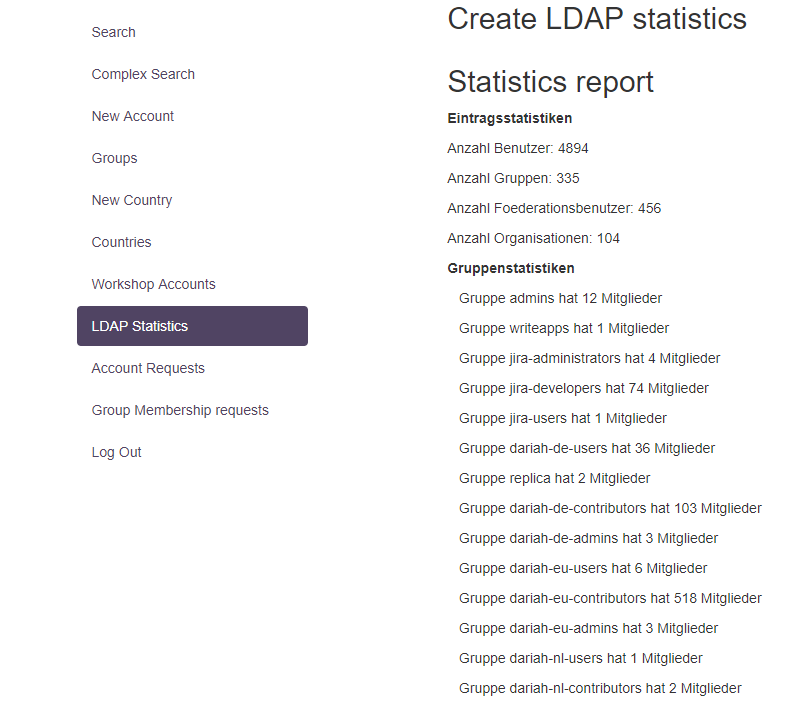
Task: Click the Anzahl Organisationen: 104 line
Action: coord(534,238)
